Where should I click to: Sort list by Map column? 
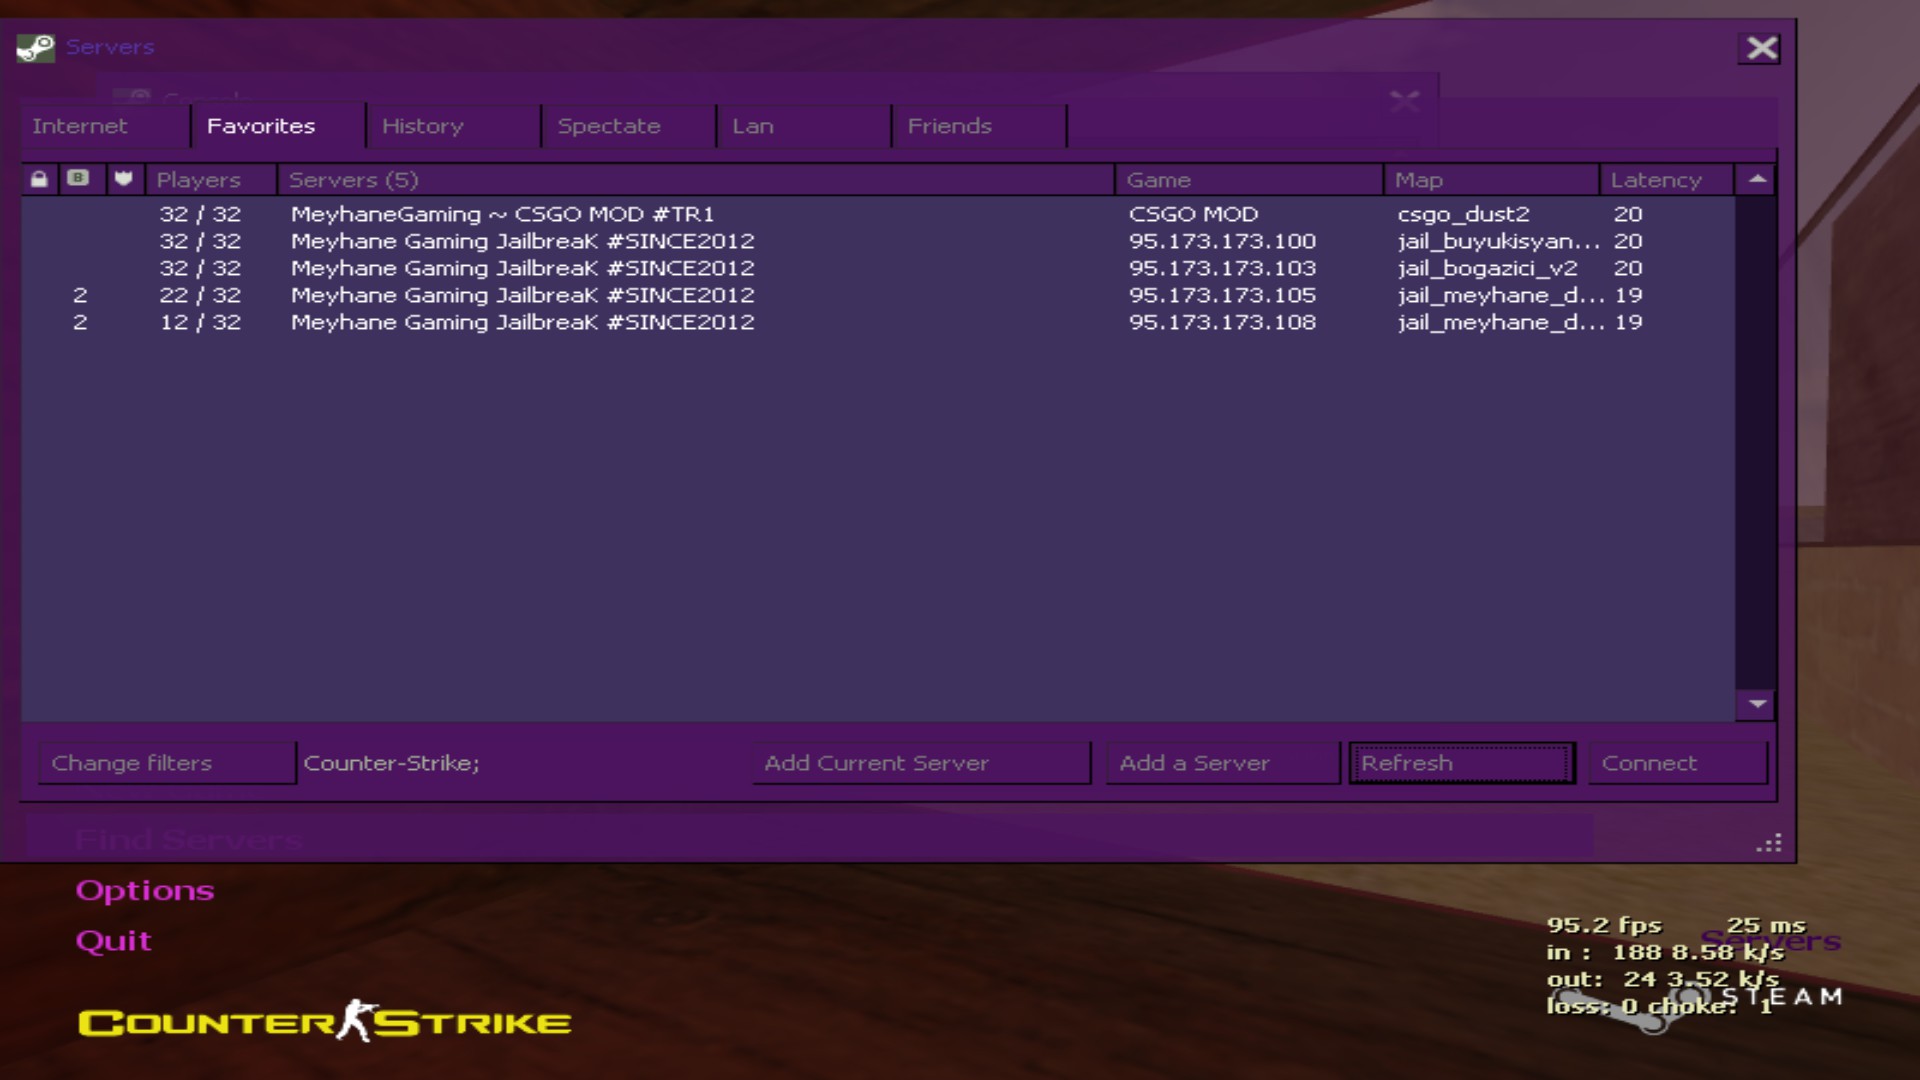(x=1492, y=180)
